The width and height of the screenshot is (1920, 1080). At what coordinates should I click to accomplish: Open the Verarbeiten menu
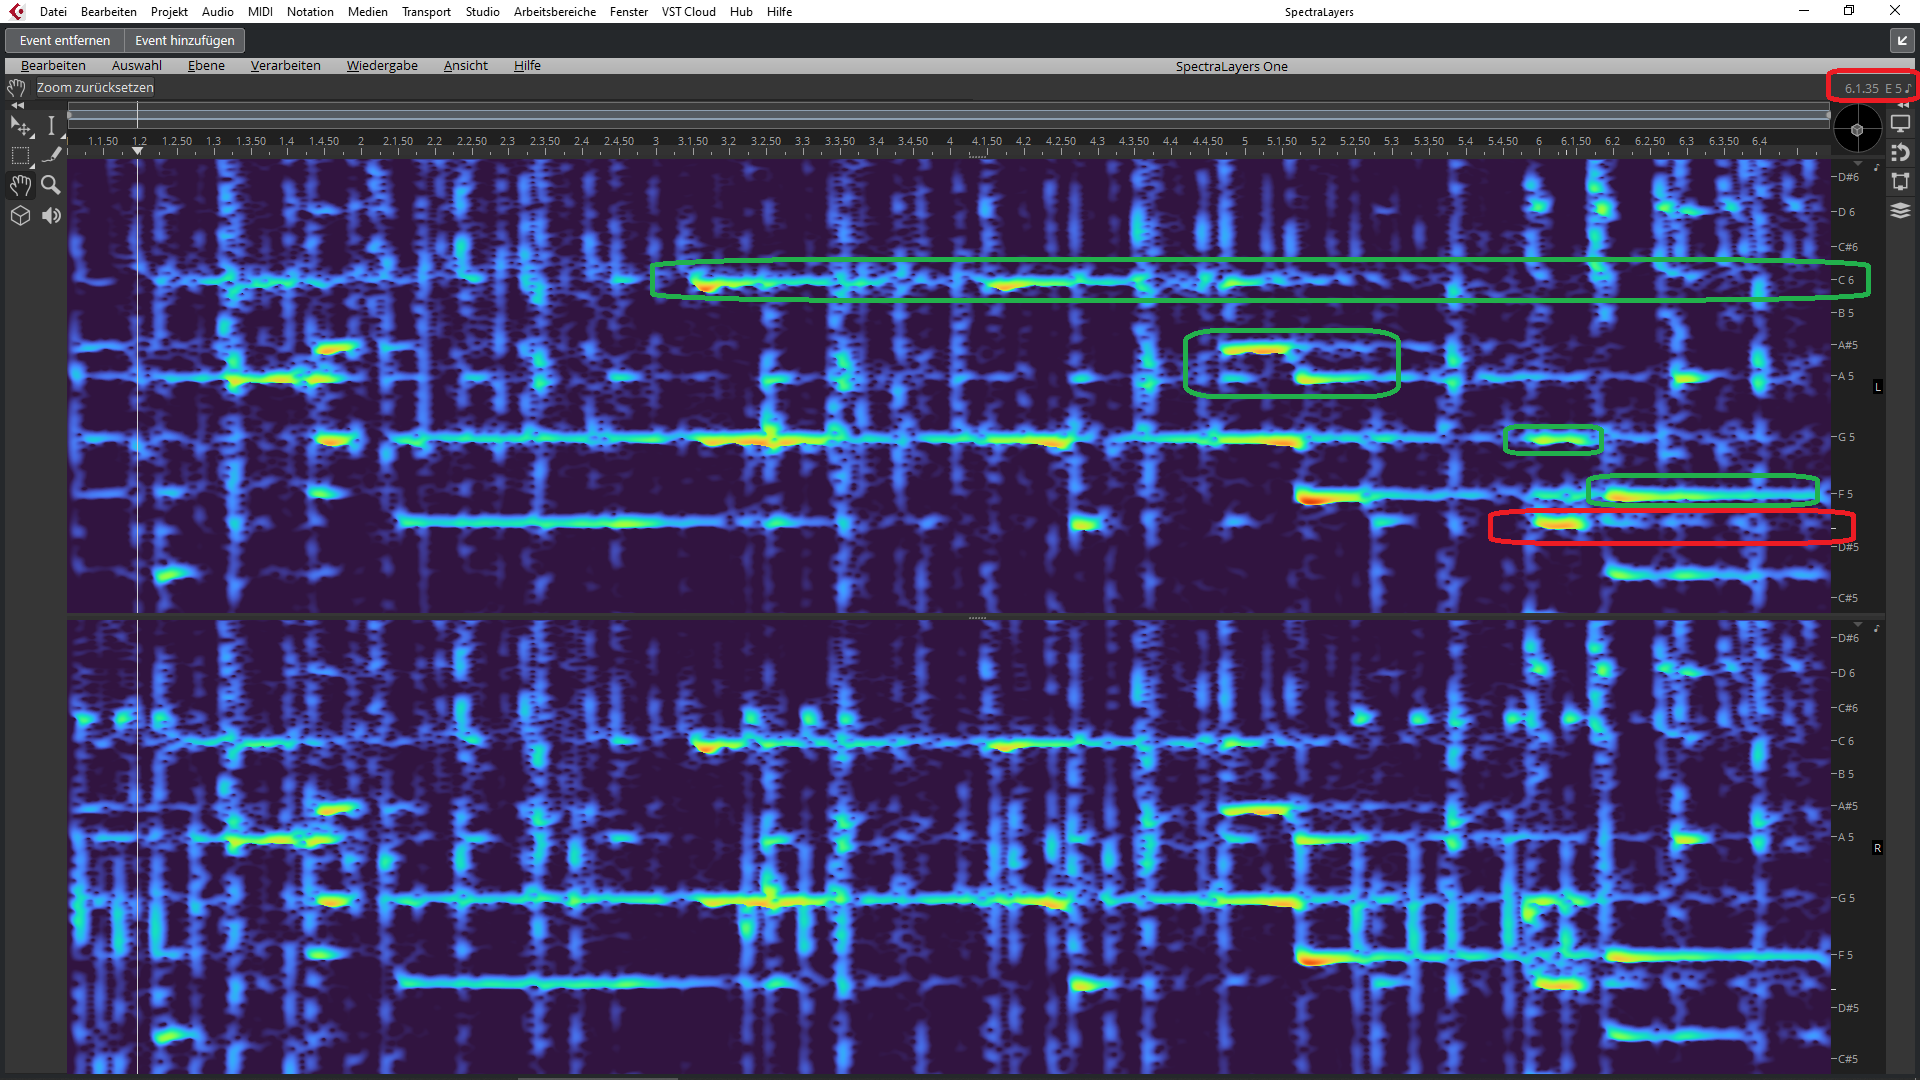(x=285, y=66)
